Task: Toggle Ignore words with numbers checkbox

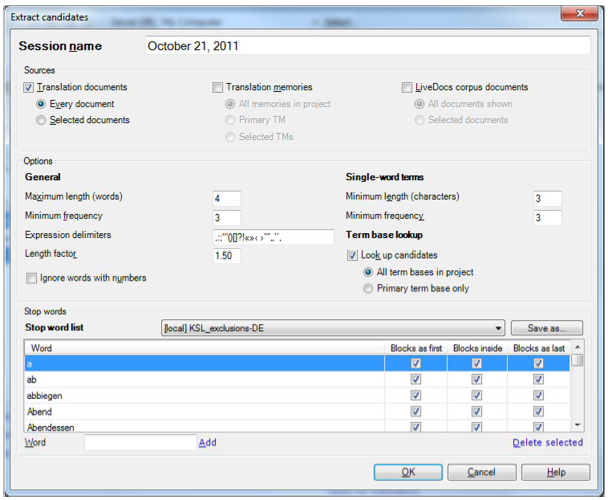Action: pos(31,278)
